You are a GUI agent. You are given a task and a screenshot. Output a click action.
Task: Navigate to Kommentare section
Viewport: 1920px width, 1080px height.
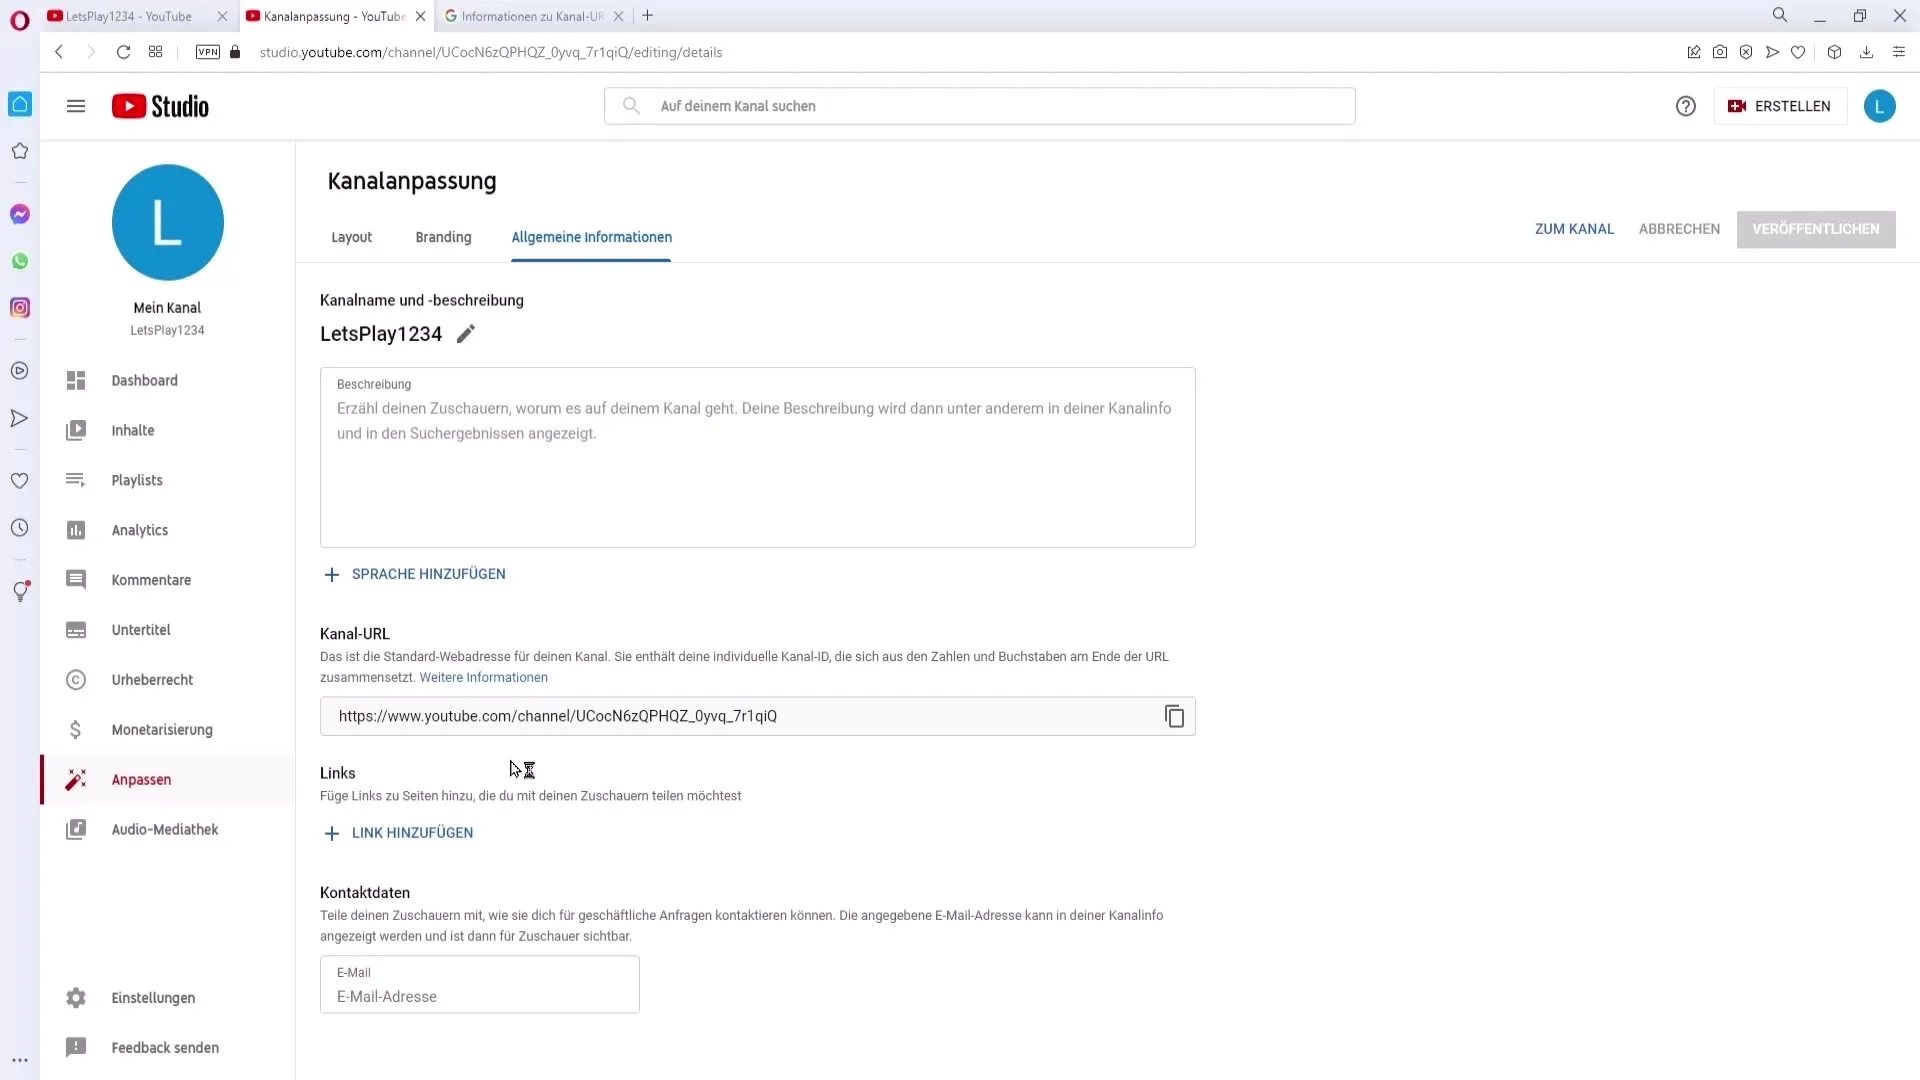point(152,580)
